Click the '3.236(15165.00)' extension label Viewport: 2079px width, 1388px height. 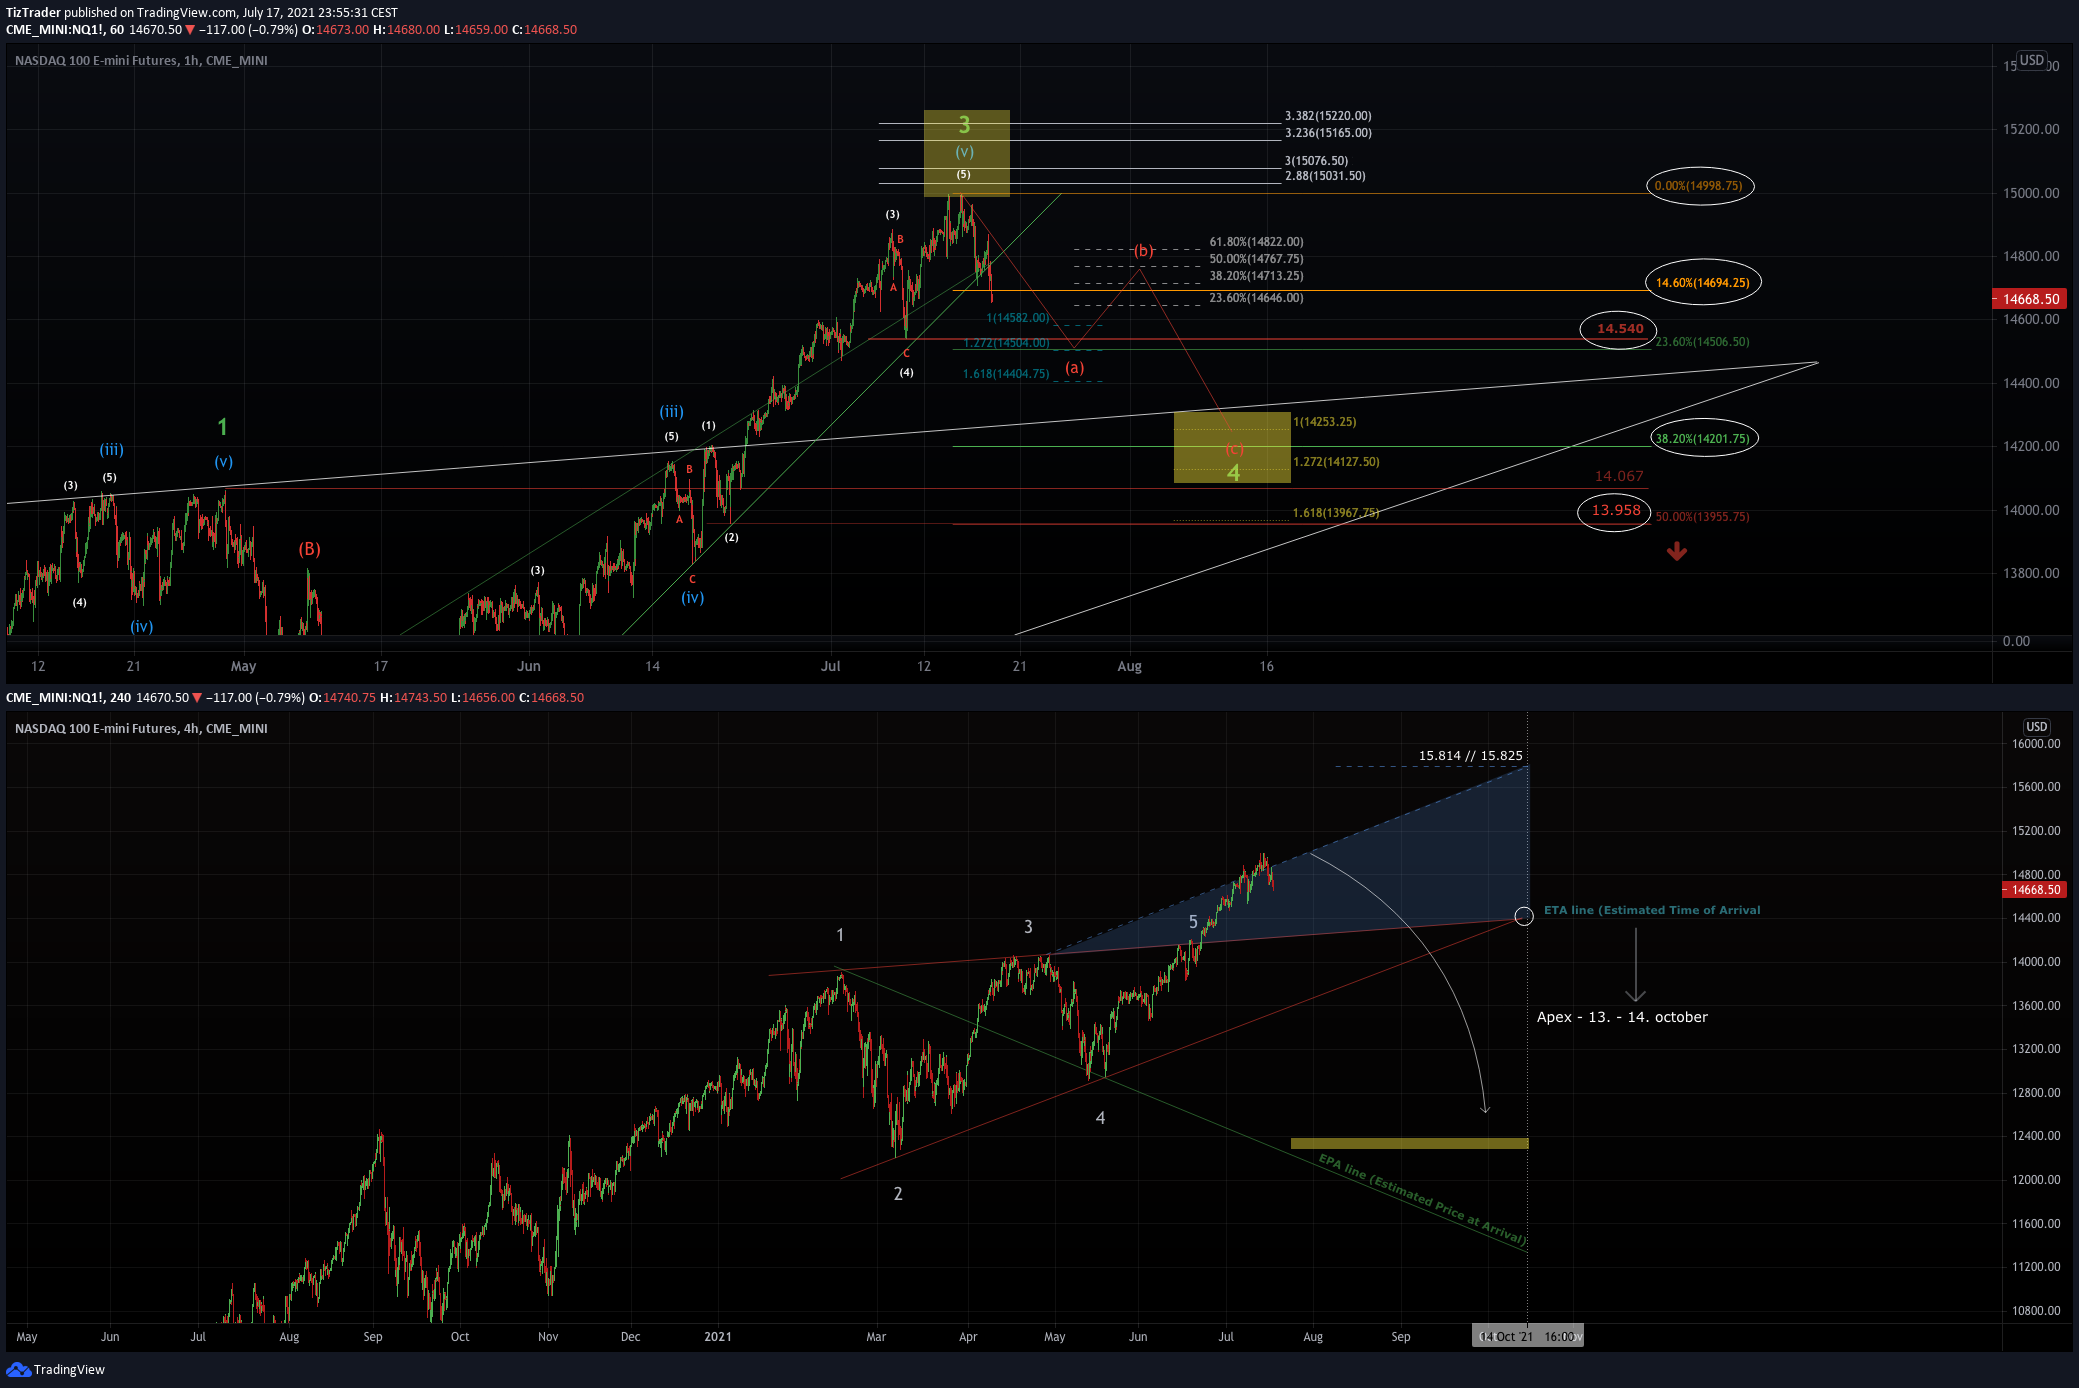point(1328,133)
